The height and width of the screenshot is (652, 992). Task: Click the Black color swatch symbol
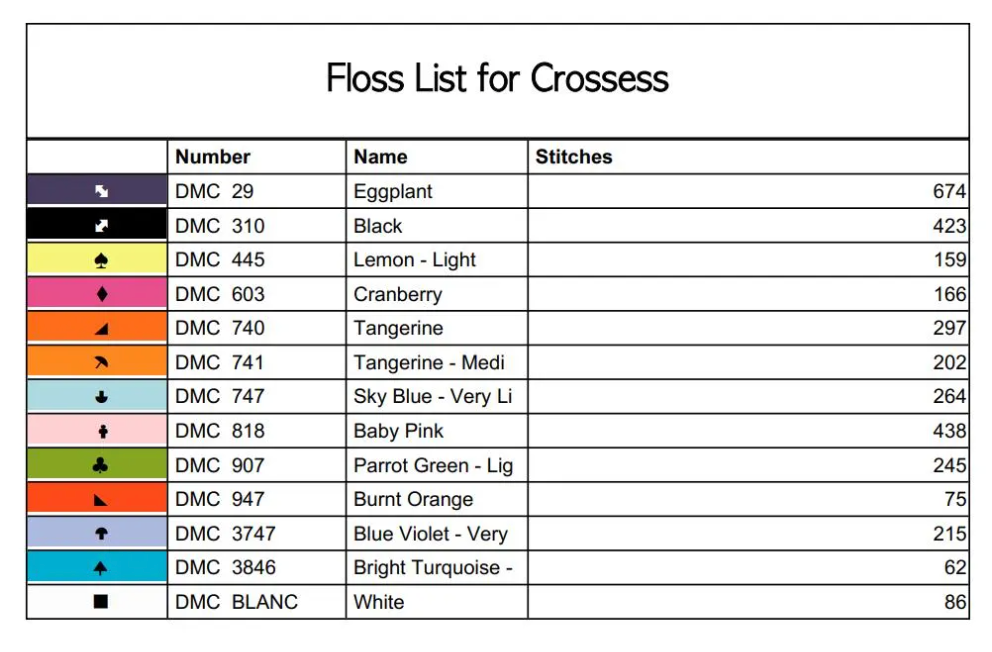point(101,226)
